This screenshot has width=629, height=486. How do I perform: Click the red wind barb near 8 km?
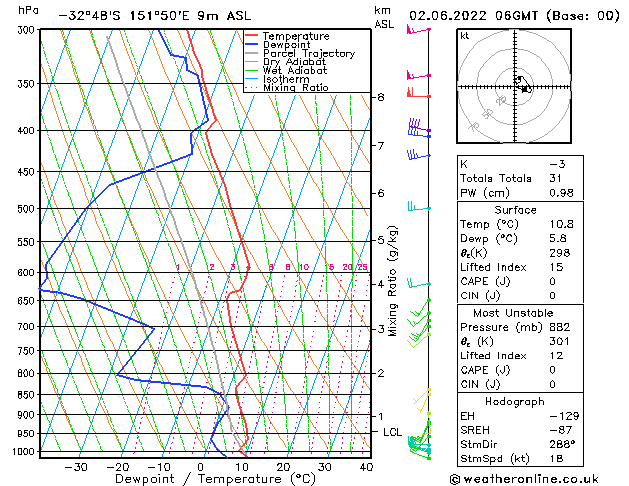pos(418,93)
